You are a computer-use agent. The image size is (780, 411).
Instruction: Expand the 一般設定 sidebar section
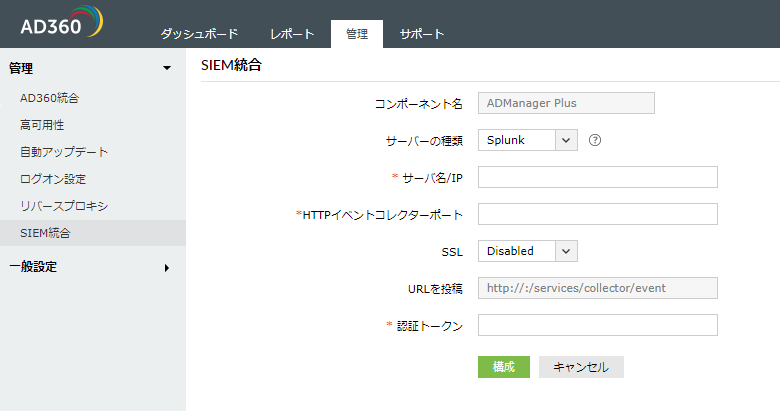[166, 267]
